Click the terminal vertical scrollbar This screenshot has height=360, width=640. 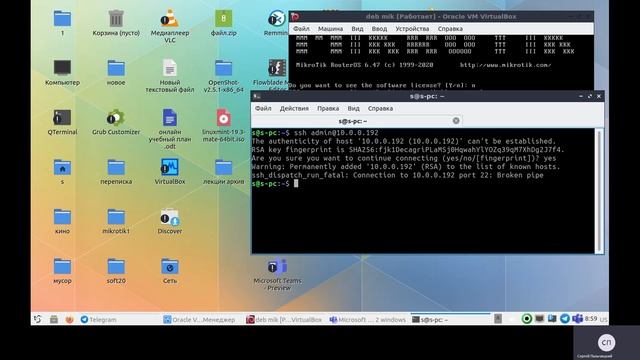coord(599,191)
